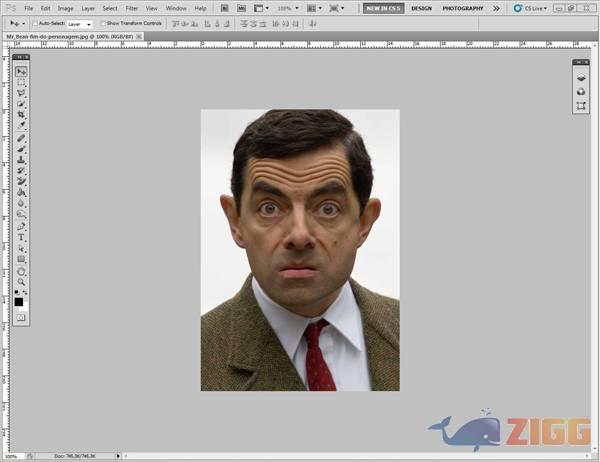Select the Rectangle shape tool
The image size is (600, 462).
21,259
